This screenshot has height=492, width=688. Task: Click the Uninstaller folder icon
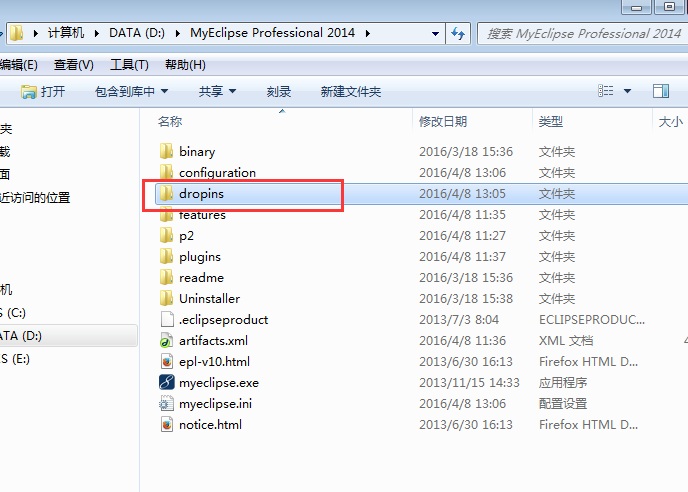[166, 299]
